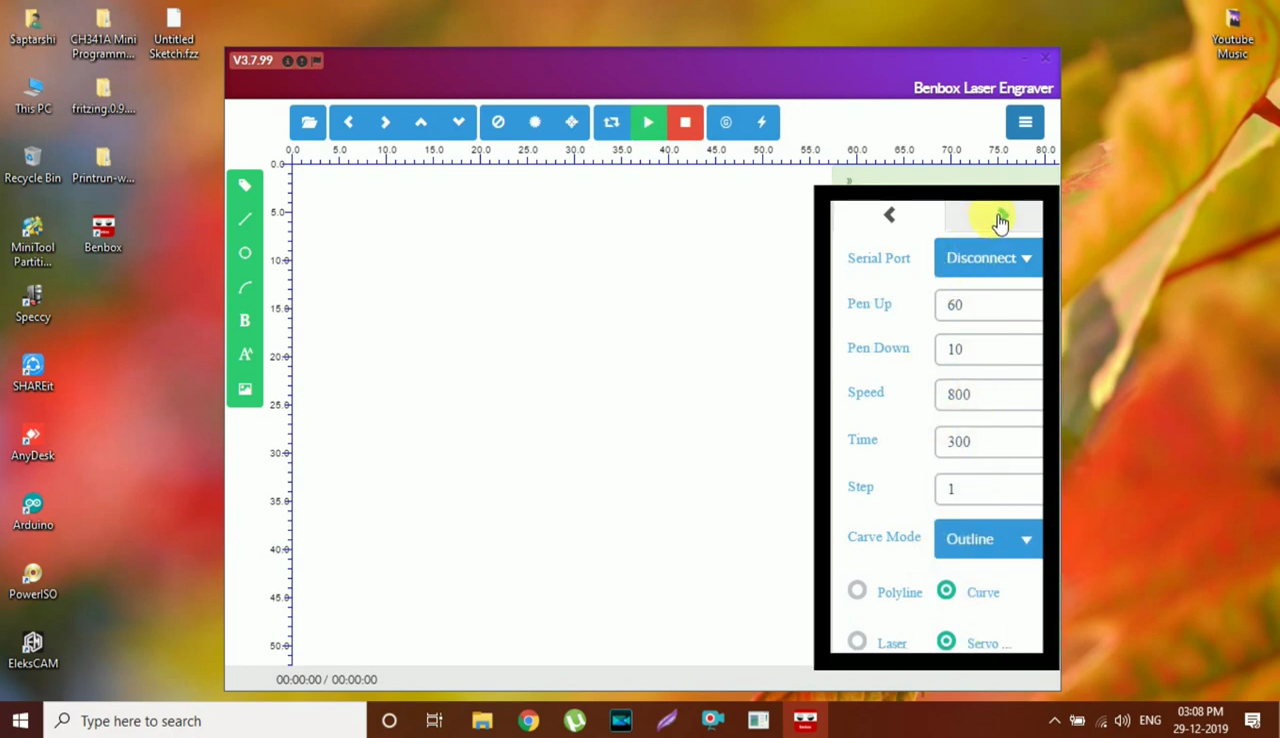The height and width of the screenshot is (738, 1280).
Task: Open the Serial Port Disconnect dropdown
Action: [x=988, y=258]
